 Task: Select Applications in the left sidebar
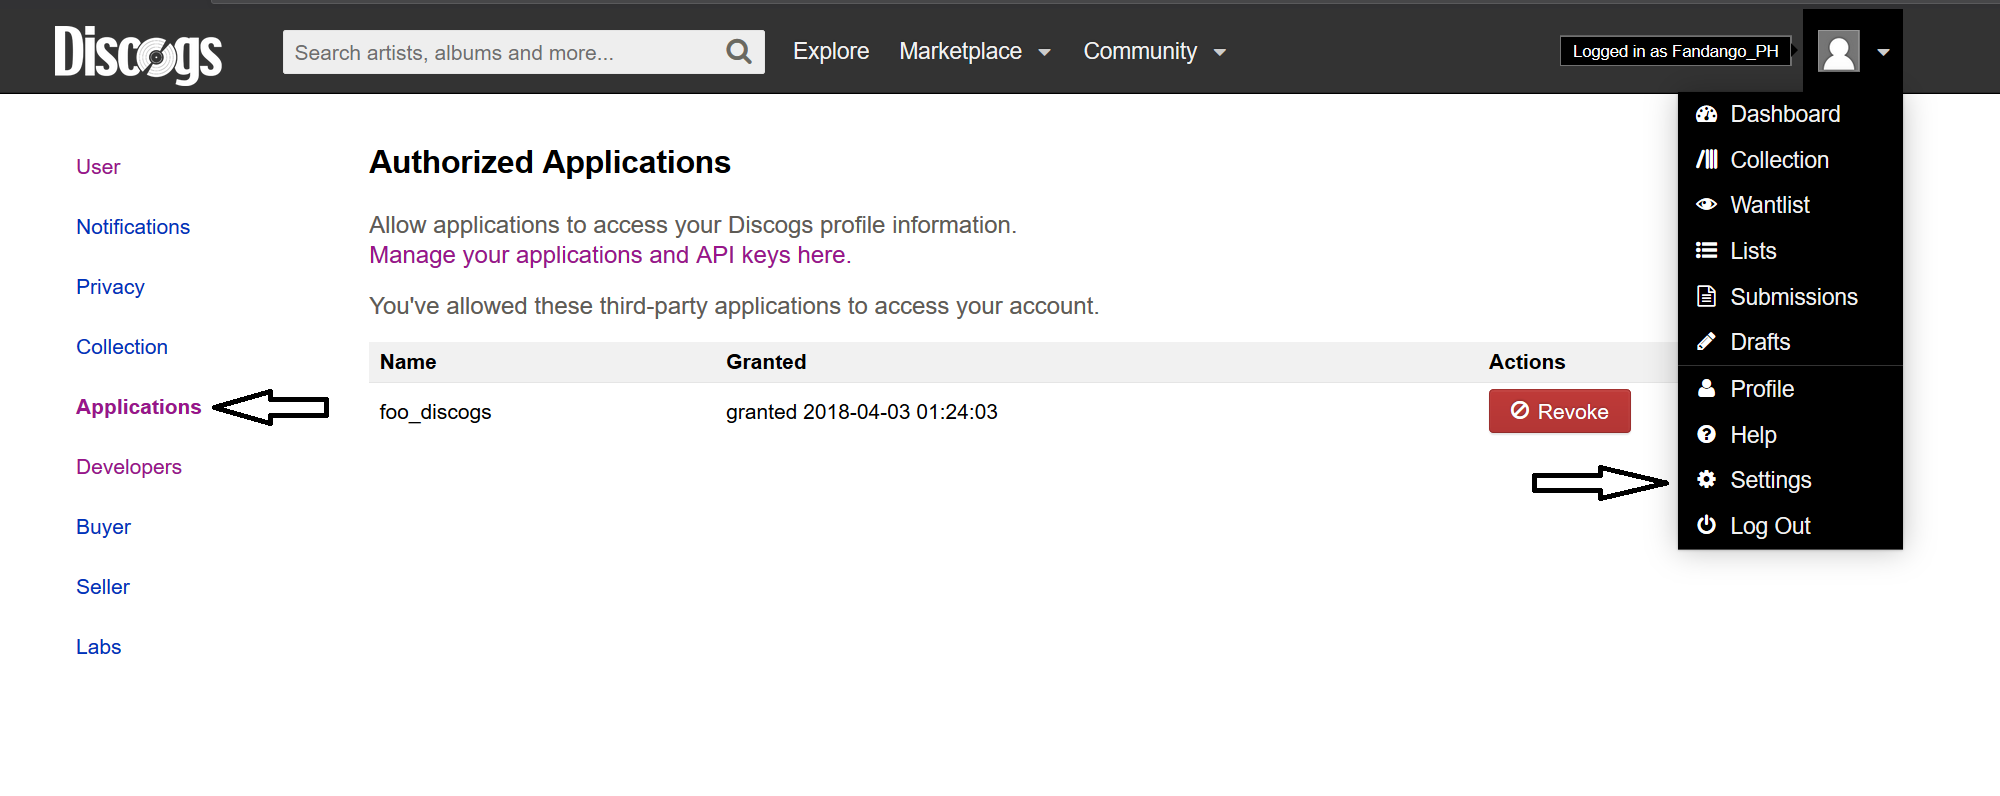[139, 407]
